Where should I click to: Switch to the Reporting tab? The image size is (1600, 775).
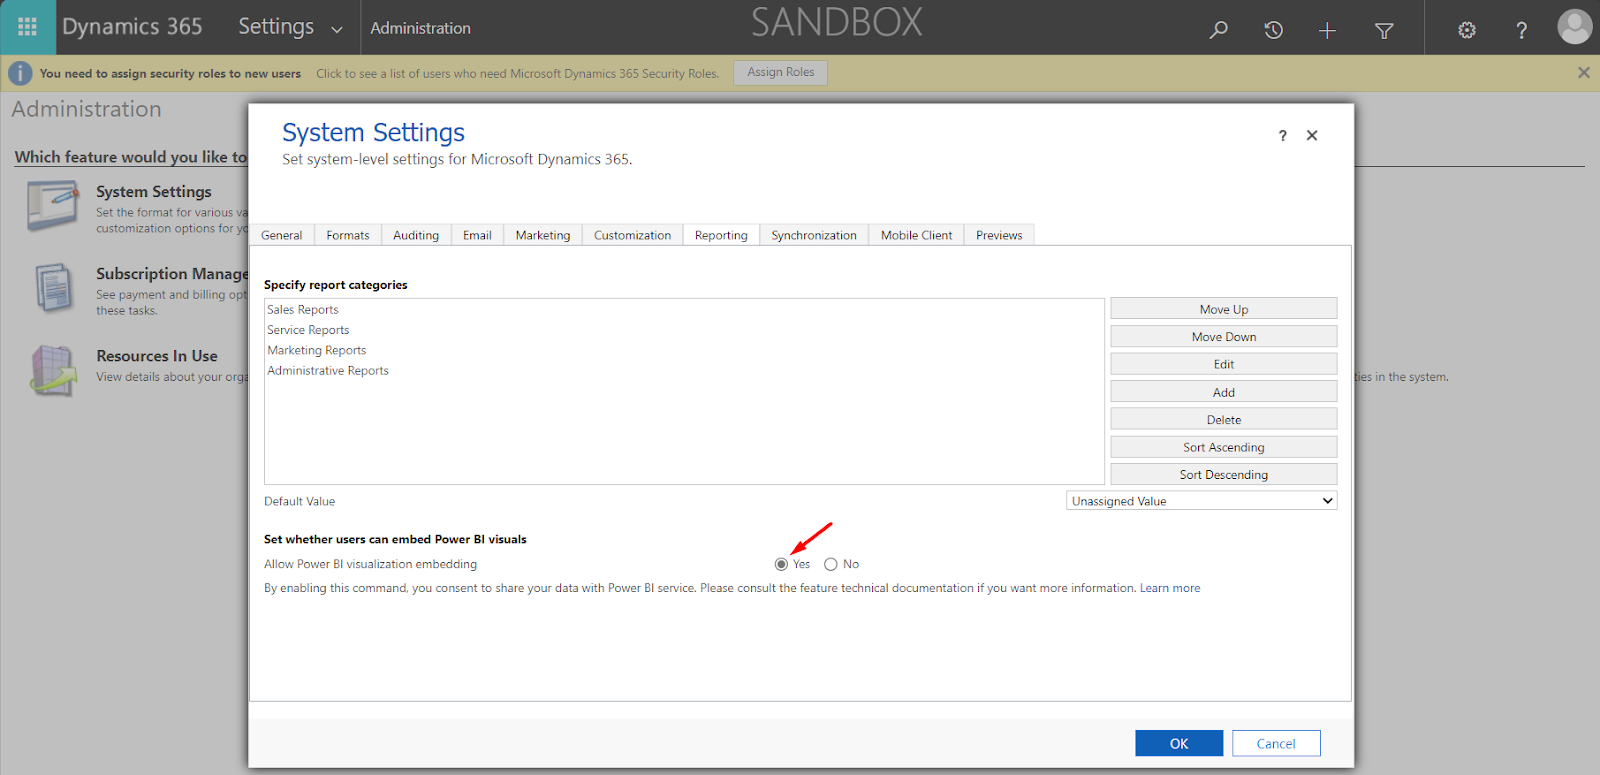pos(721,235)
